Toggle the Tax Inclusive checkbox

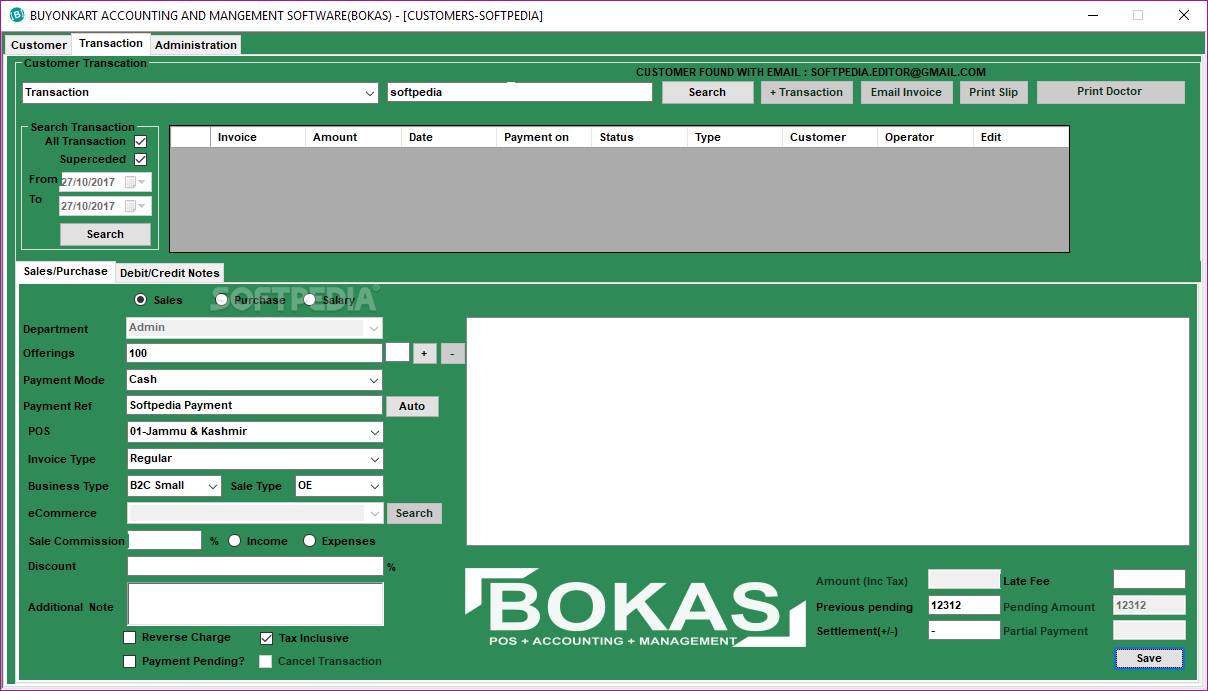[266, 638]
